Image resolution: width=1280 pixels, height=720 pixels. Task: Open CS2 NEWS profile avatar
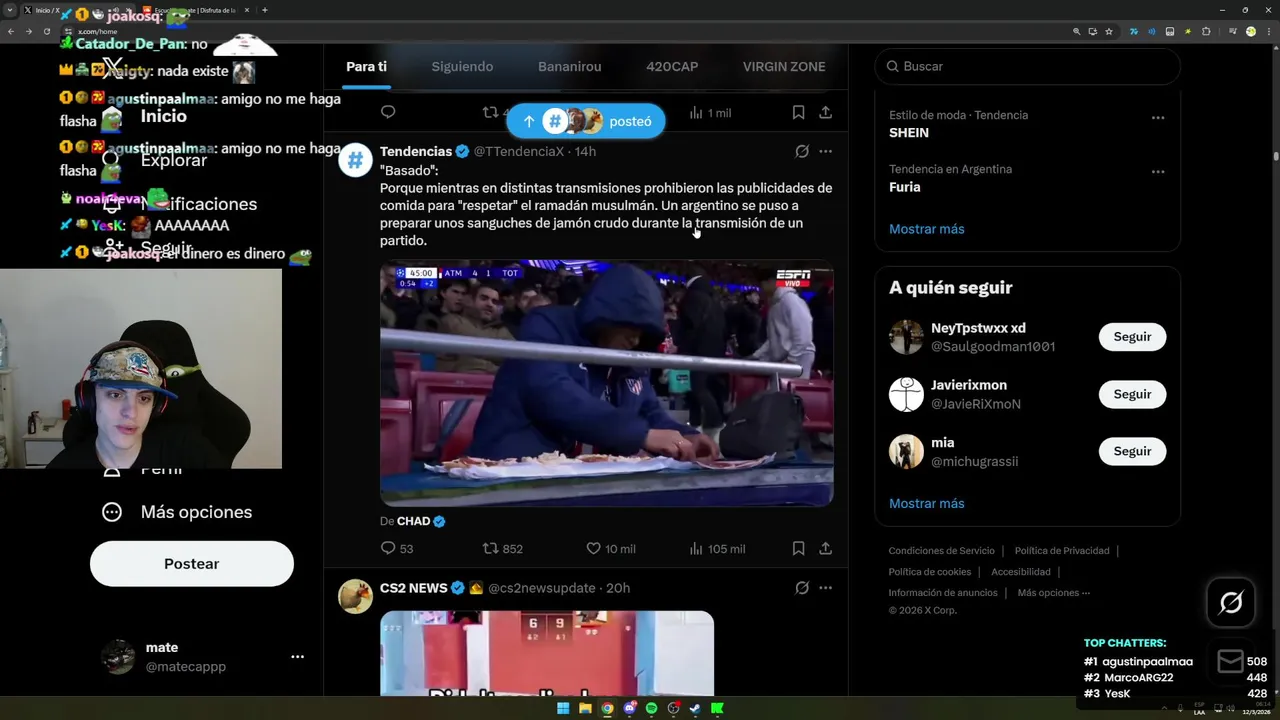[x=355, y=596]
